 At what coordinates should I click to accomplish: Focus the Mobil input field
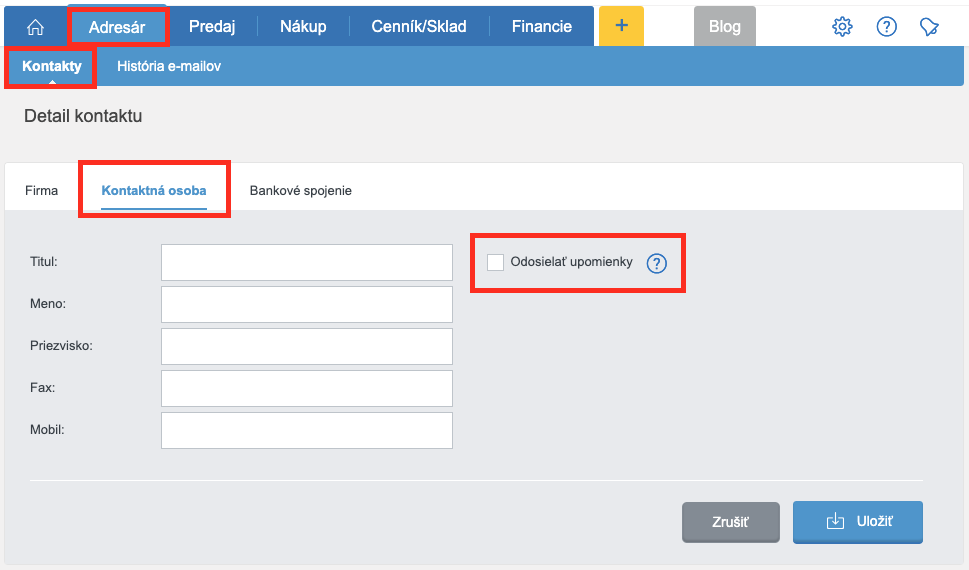click(306, 430)
